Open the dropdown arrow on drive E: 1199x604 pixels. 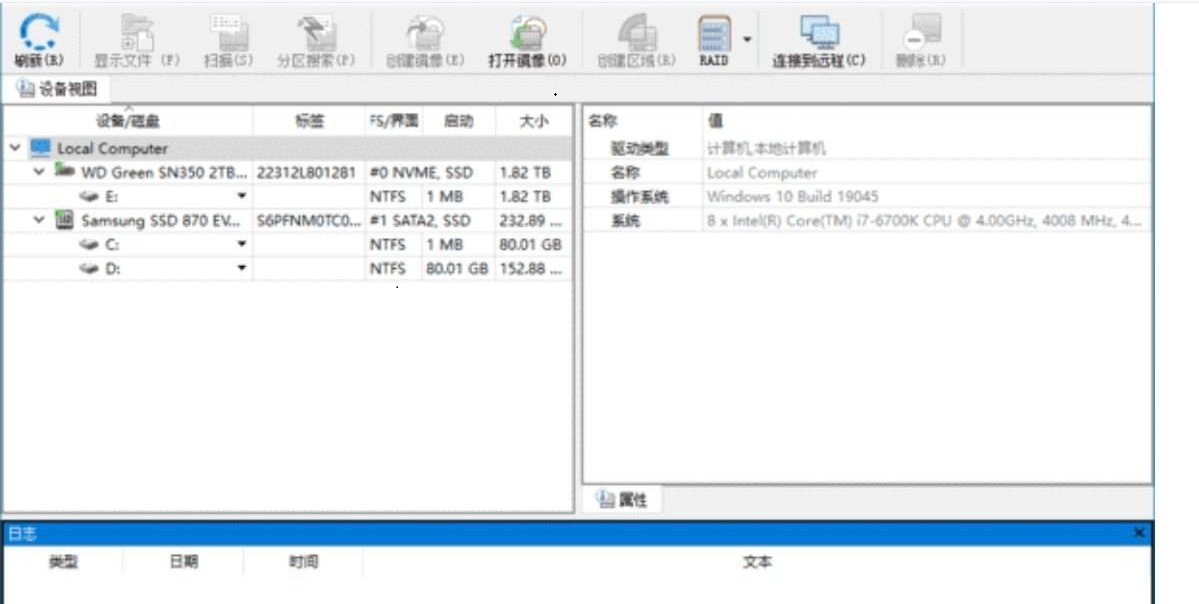[241, 196]
